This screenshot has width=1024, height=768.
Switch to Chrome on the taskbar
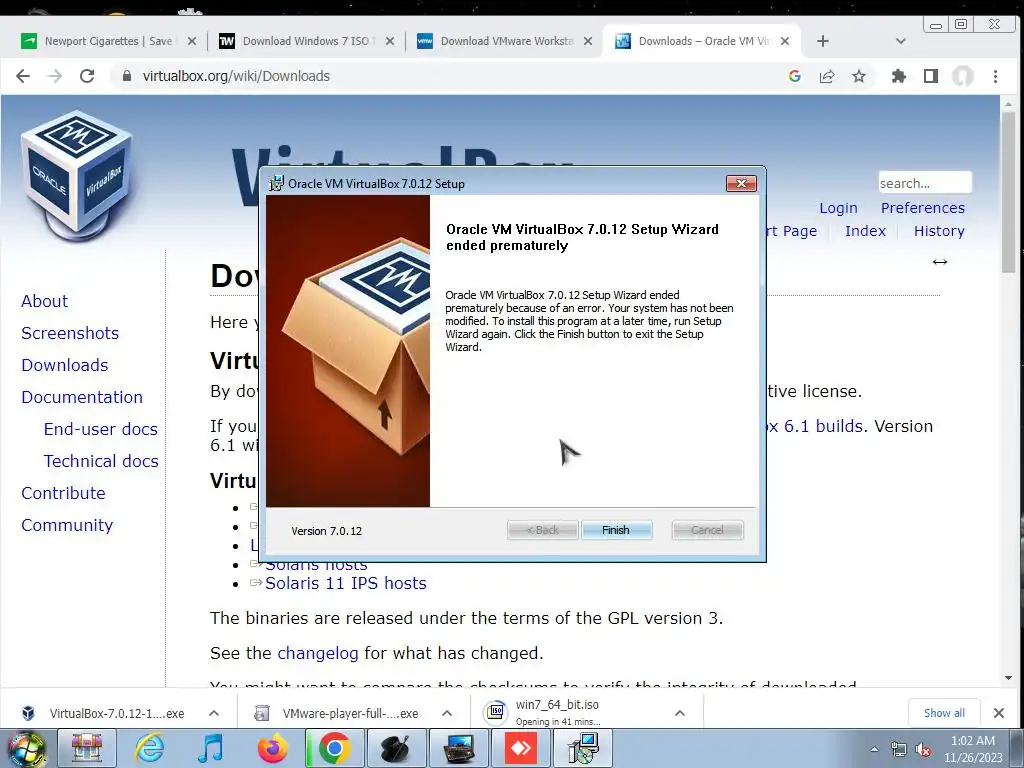pyautogui.click(x=334, y=748)
